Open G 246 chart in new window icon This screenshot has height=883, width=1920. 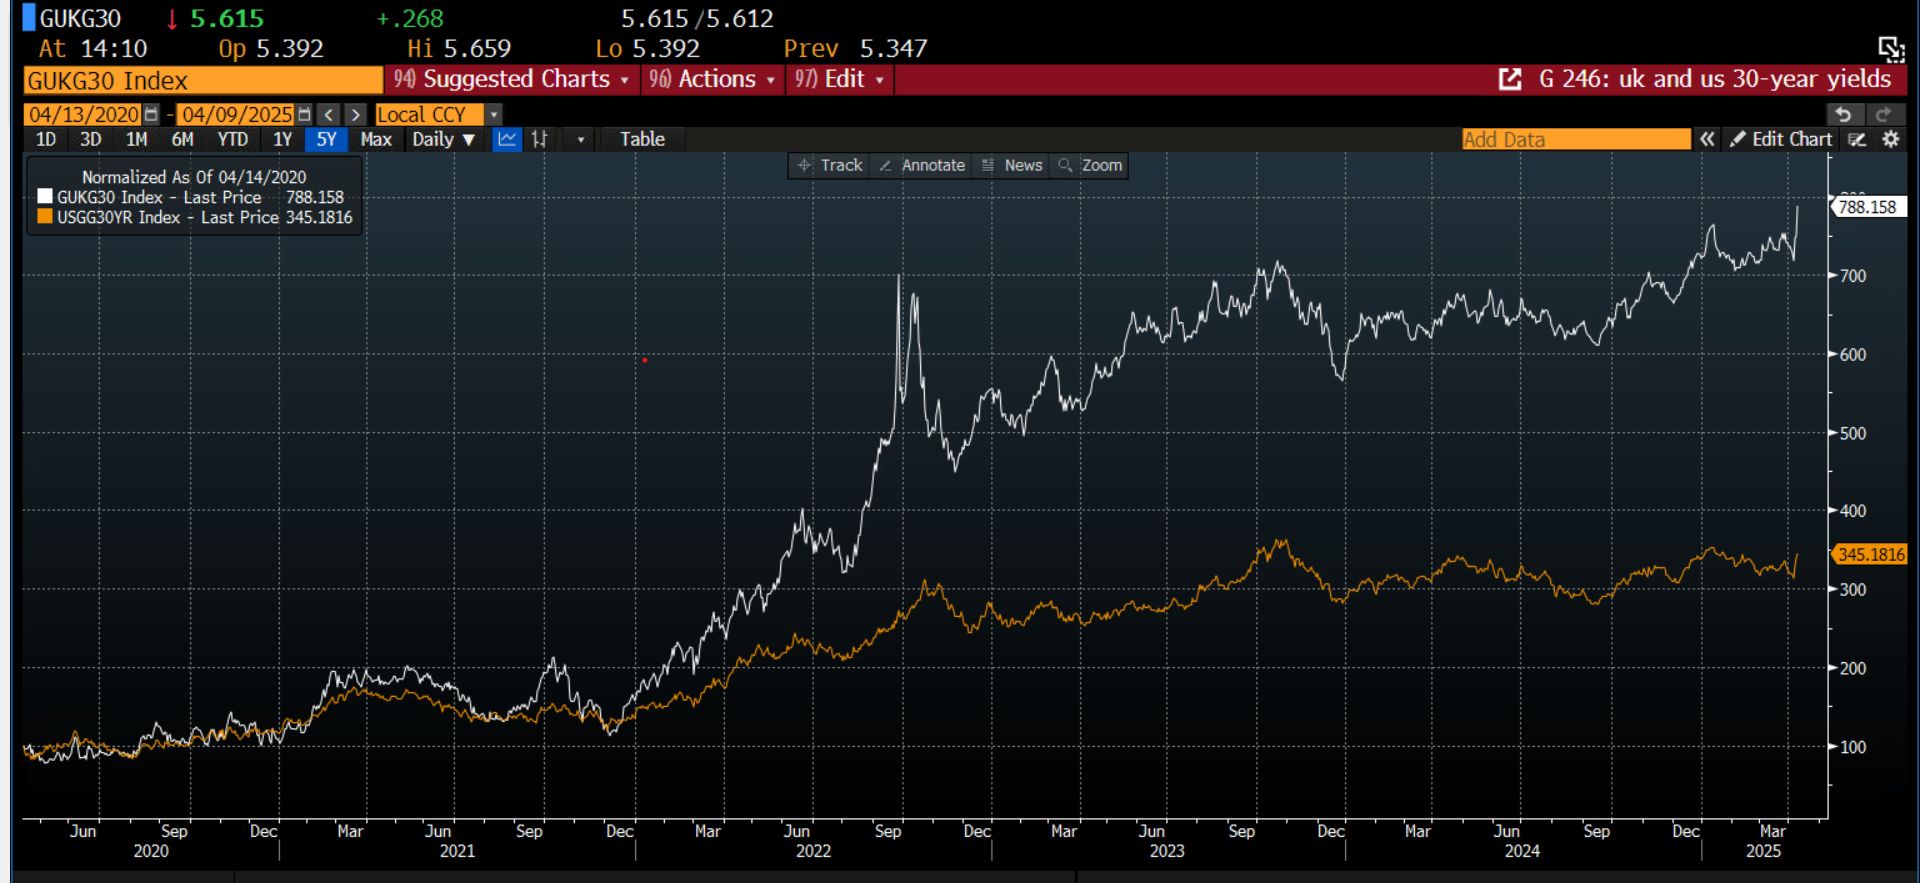point(1510,79)
